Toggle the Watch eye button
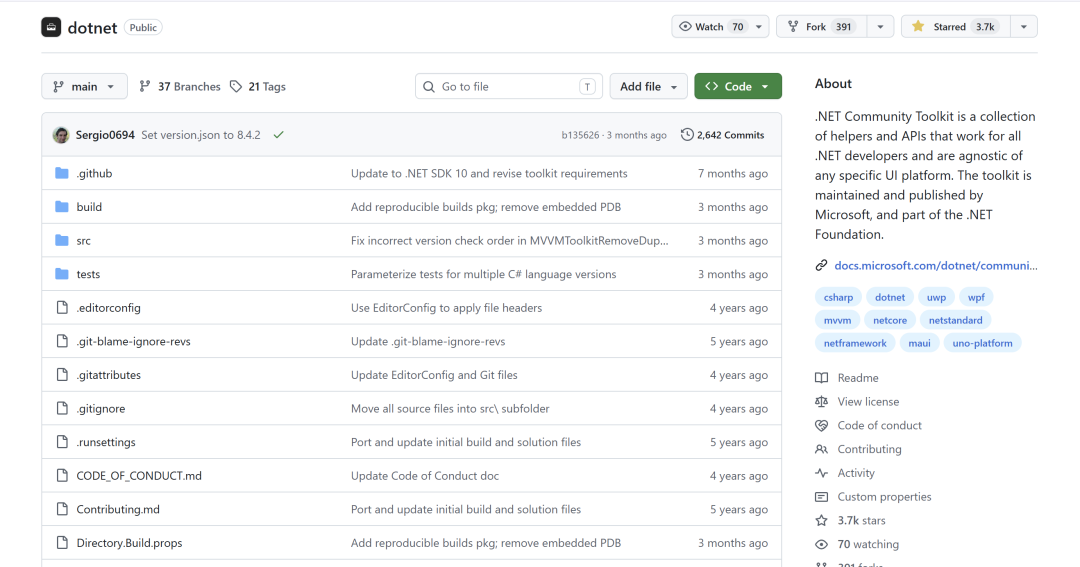The height and width of the screenshot is (567, 1080). click(x=712, y=27)
